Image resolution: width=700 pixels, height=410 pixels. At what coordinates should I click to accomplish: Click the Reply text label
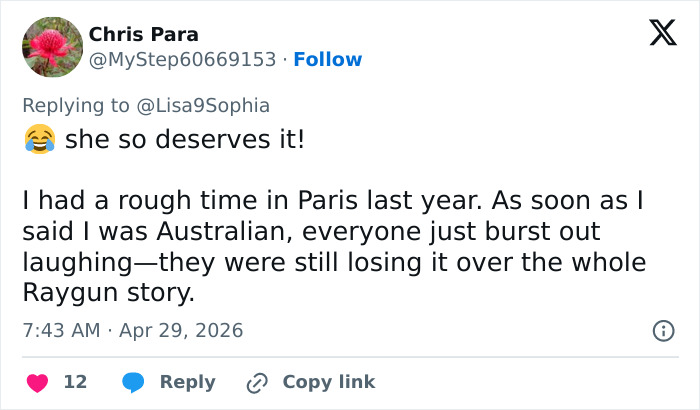pyautogui.click(x=188, y=382)
